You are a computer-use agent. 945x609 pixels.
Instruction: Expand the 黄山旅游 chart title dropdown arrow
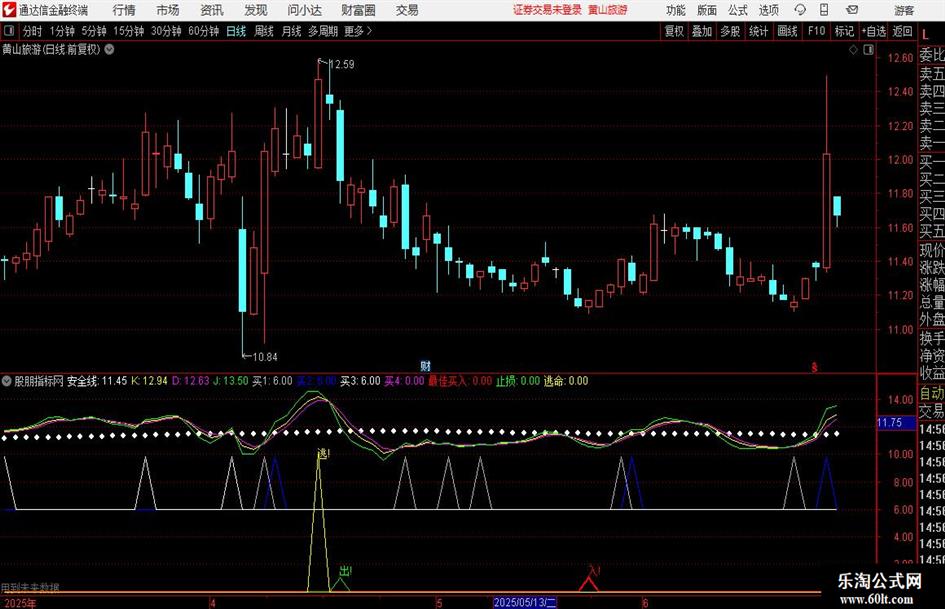click(x=110, y=49)
